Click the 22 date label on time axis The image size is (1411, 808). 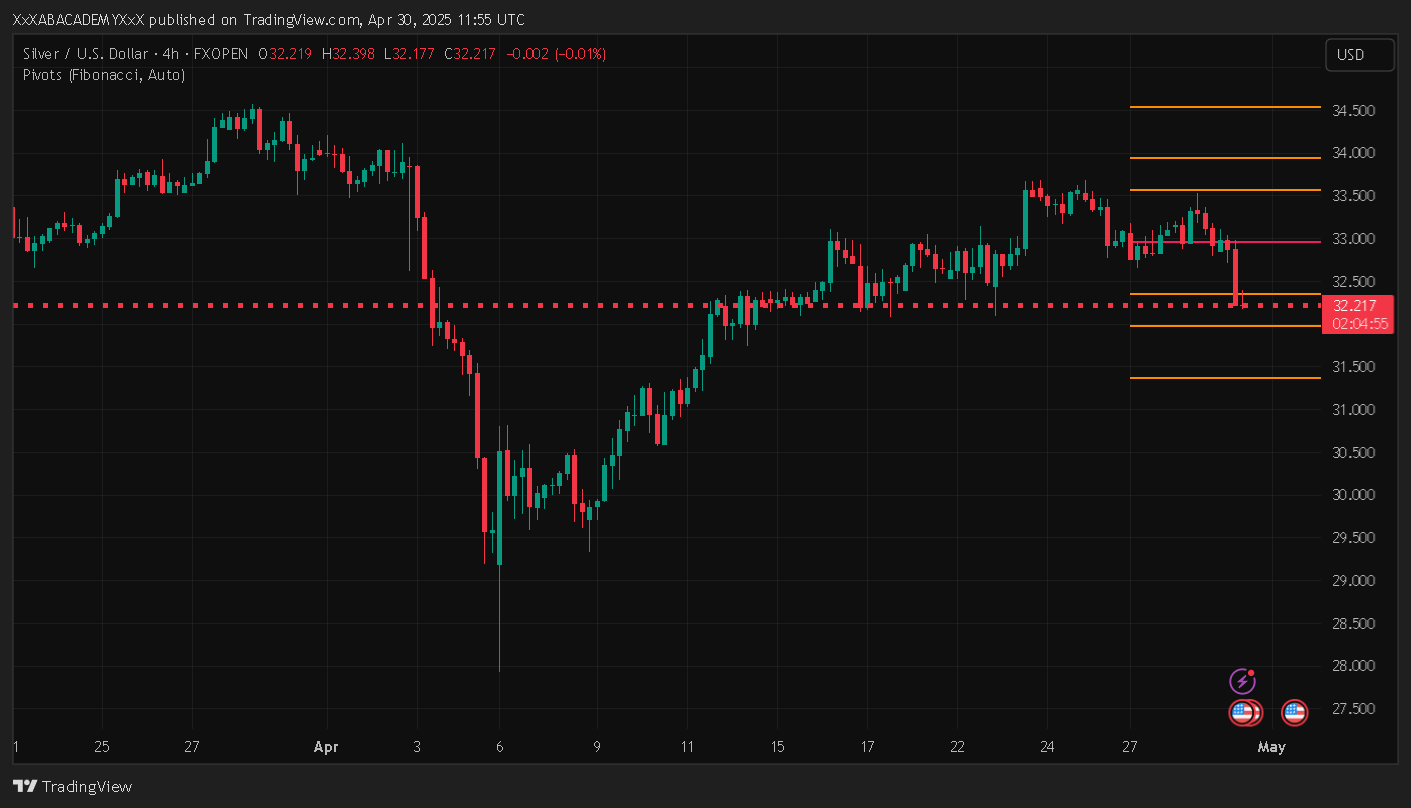pyautogui.click(x=958, y=747)
